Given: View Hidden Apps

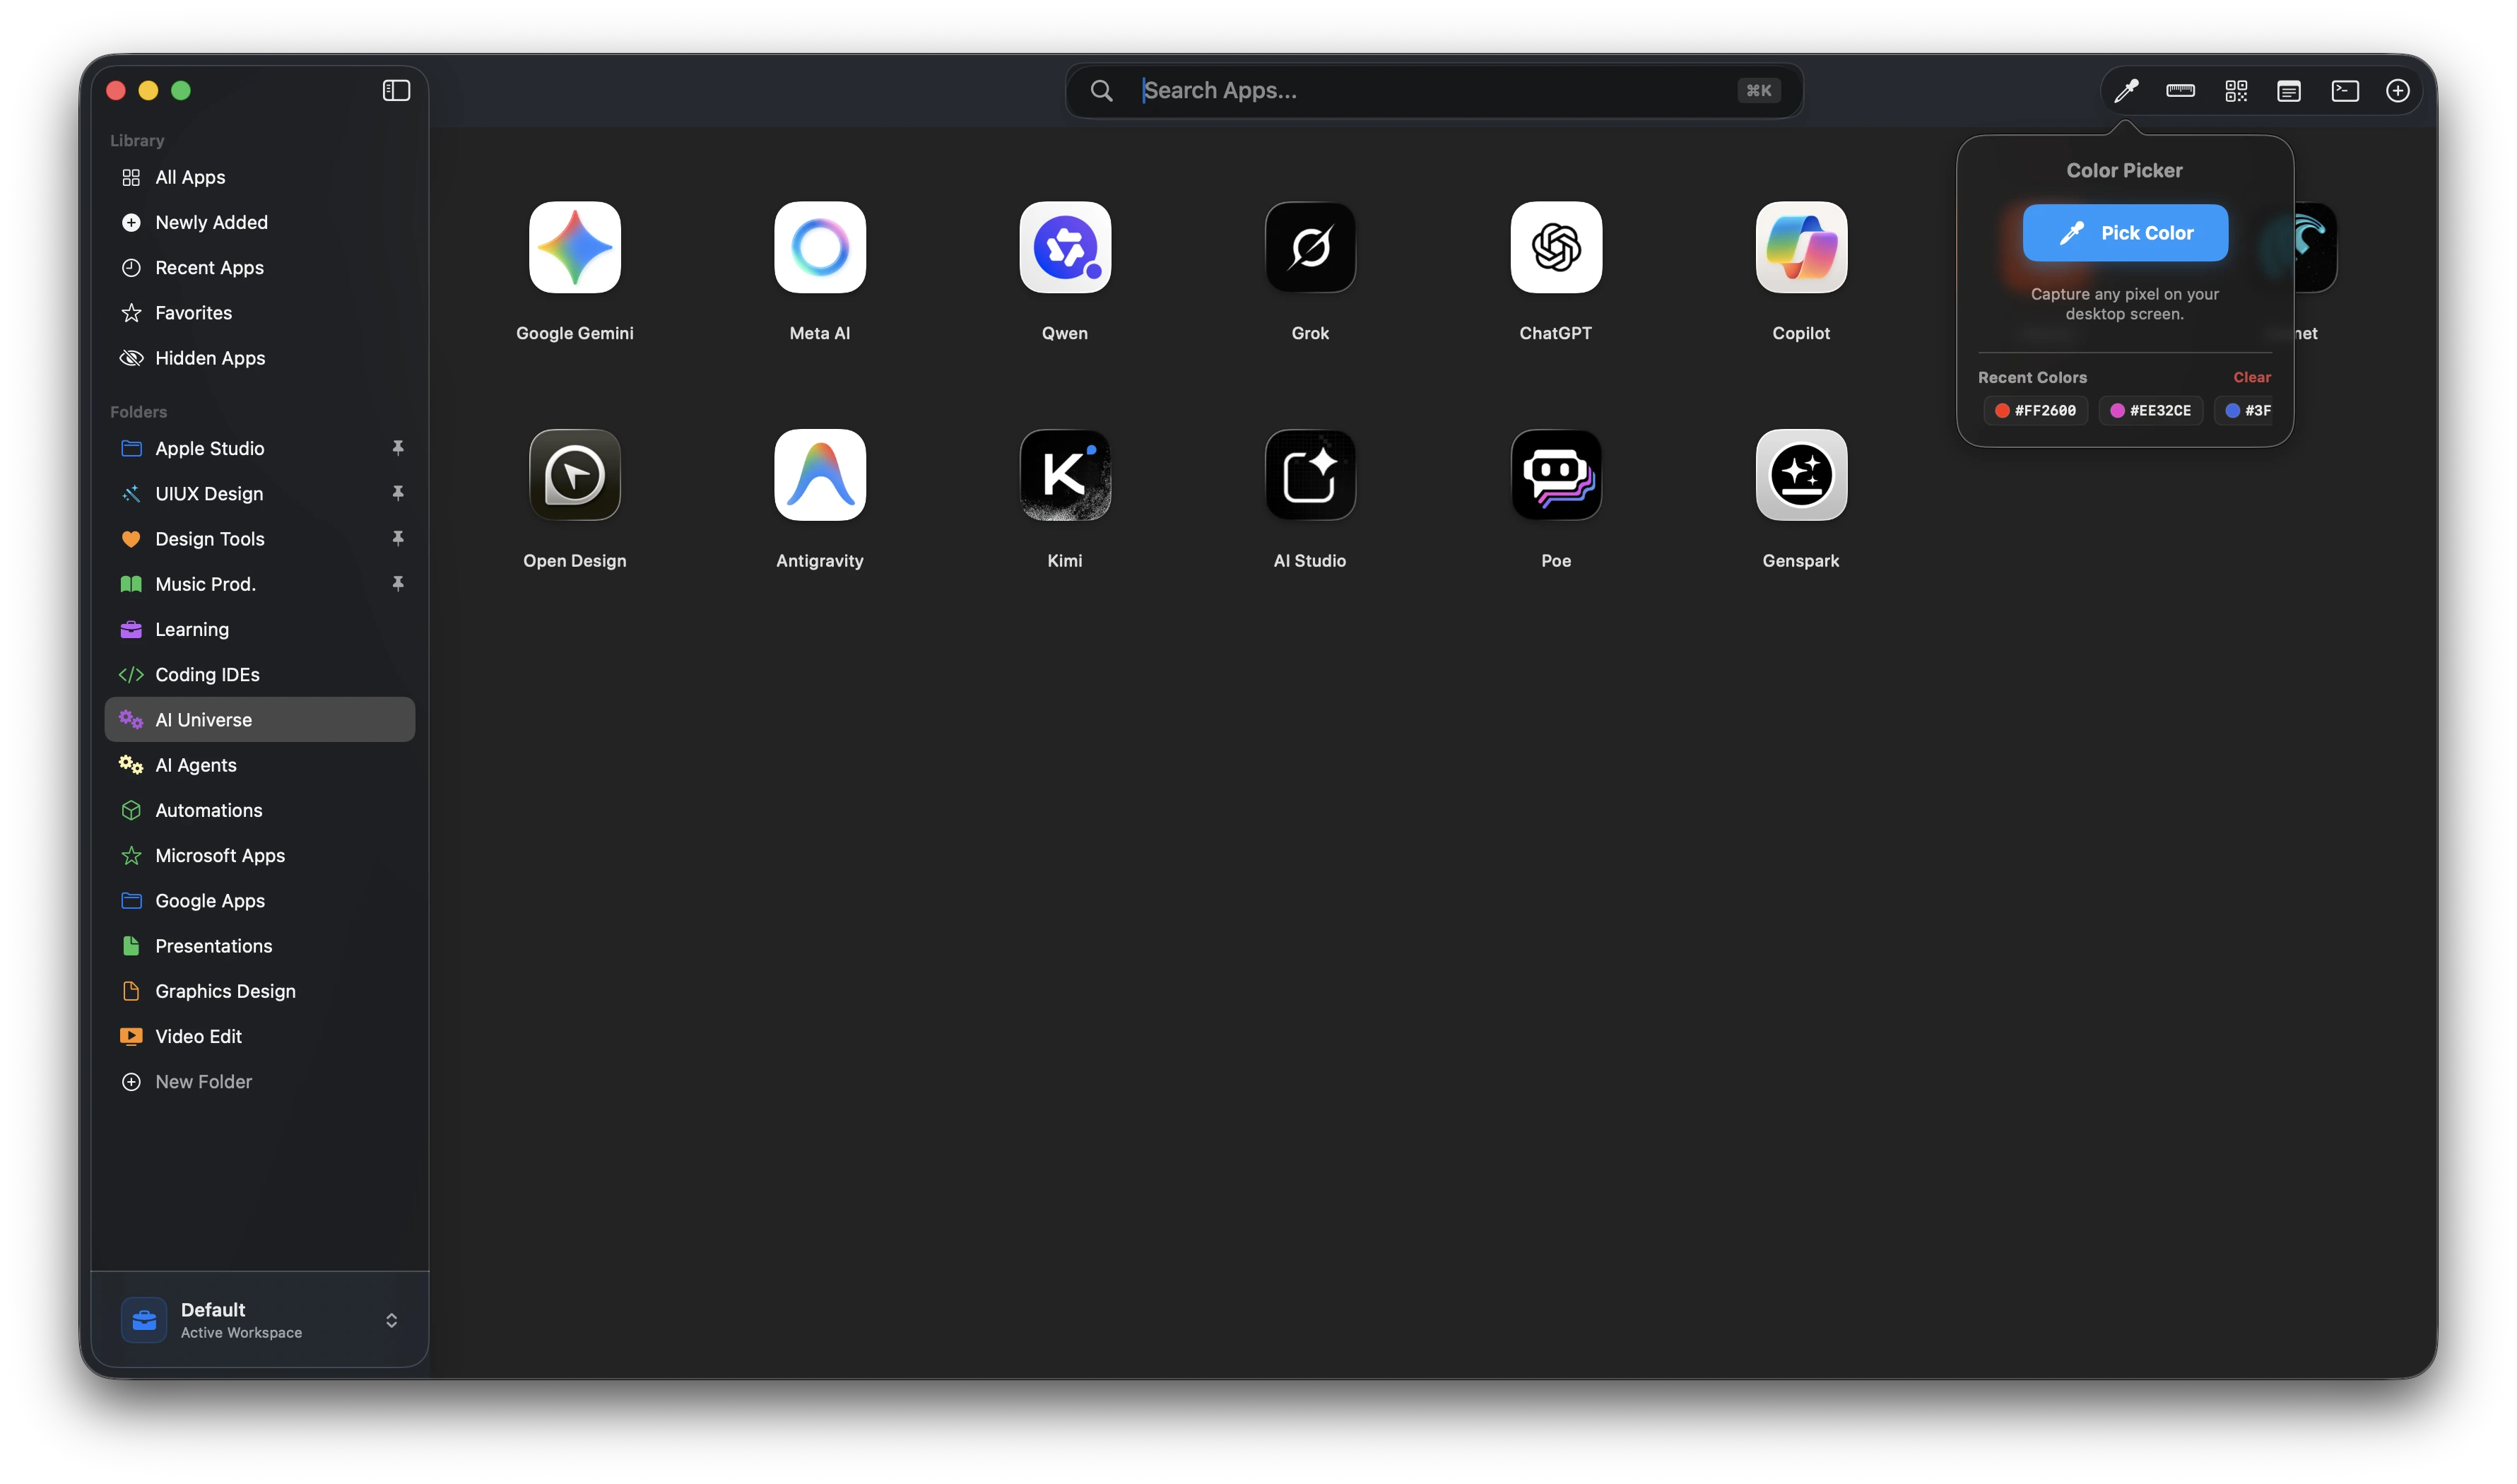Looking at the screenshot, I should click(x=260, y=358).
